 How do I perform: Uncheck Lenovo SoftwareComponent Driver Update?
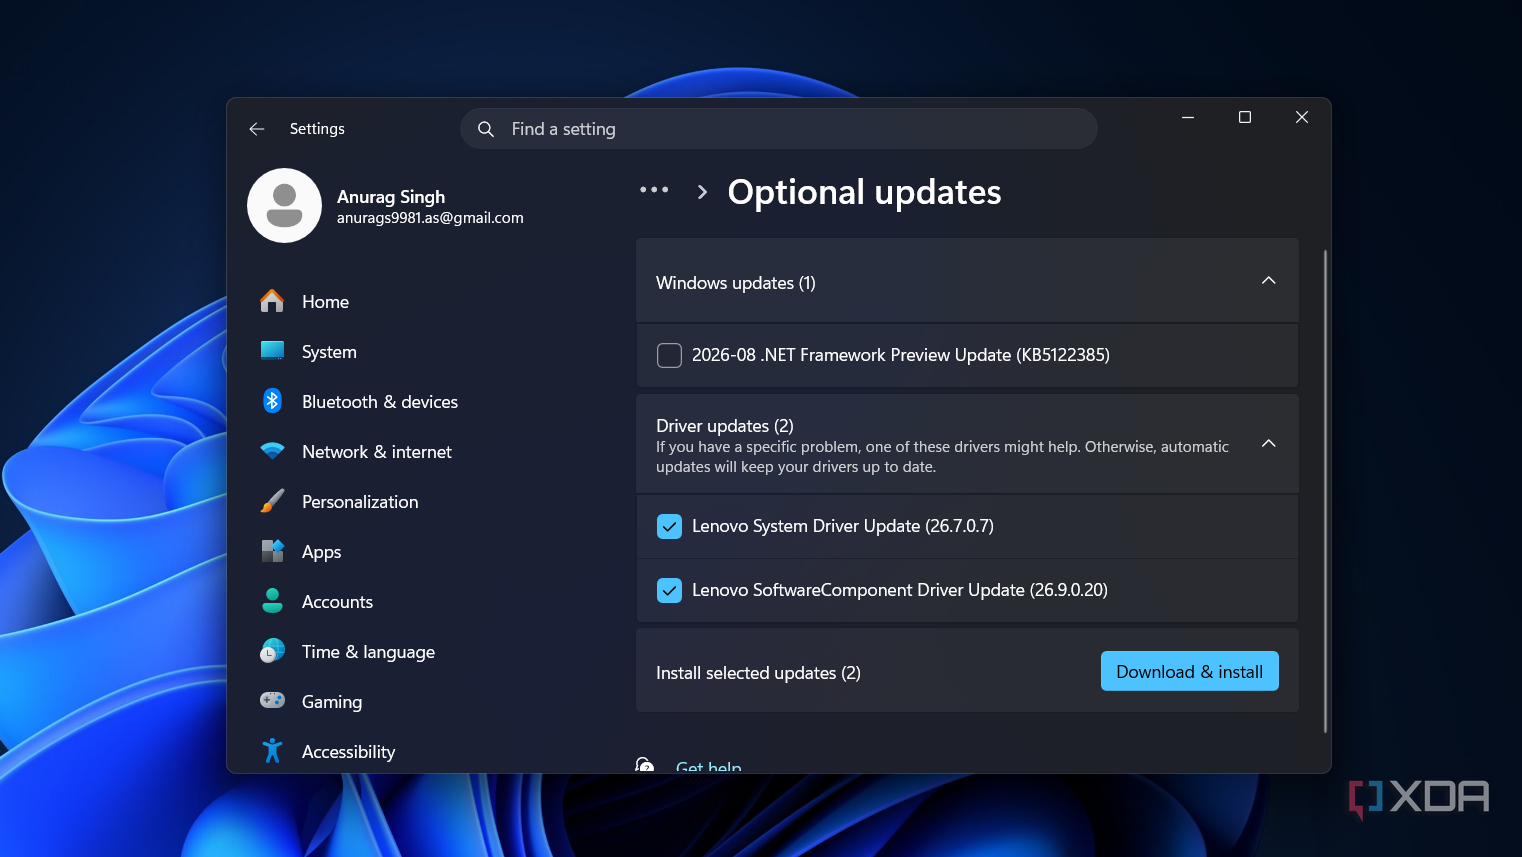coord(669,590)
